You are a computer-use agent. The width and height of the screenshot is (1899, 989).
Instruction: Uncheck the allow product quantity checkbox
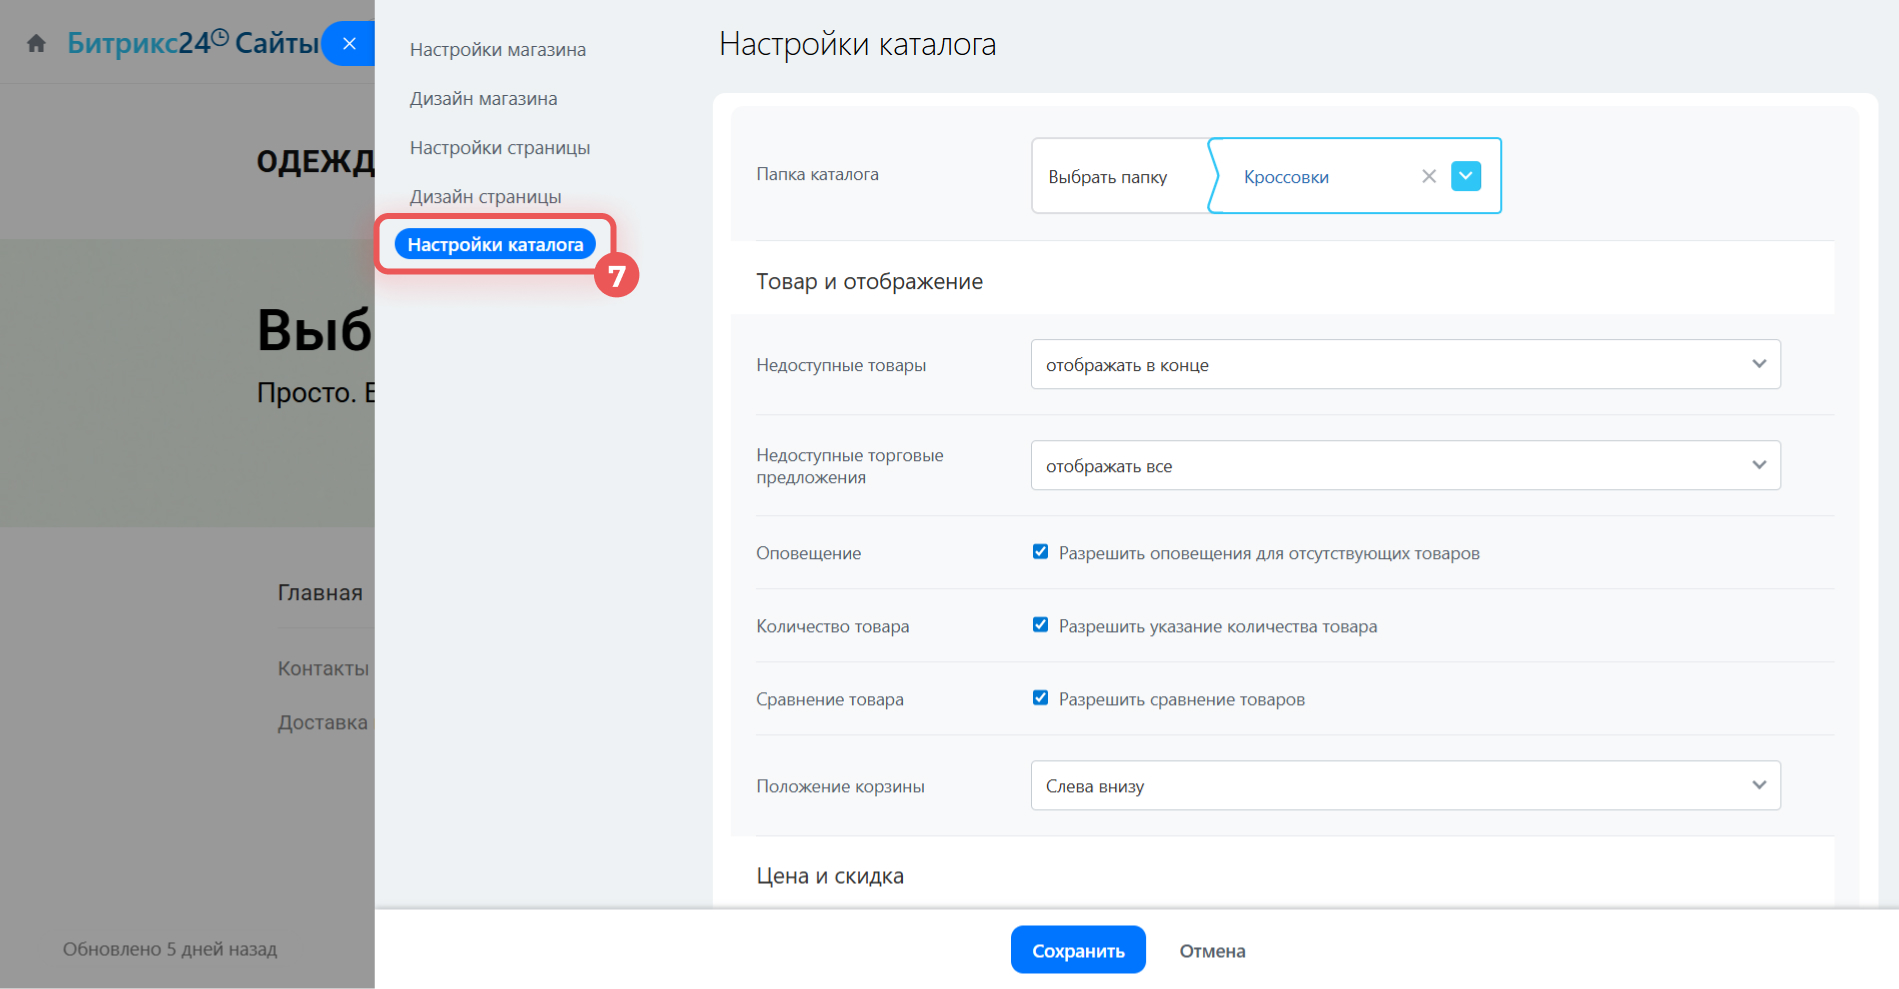1041,625
